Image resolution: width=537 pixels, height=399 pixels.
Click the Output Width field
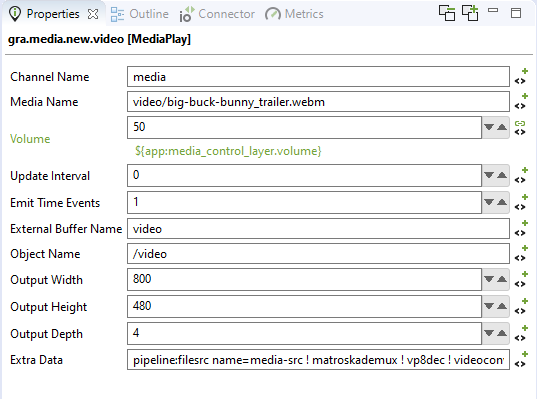[x=304, y=279]
